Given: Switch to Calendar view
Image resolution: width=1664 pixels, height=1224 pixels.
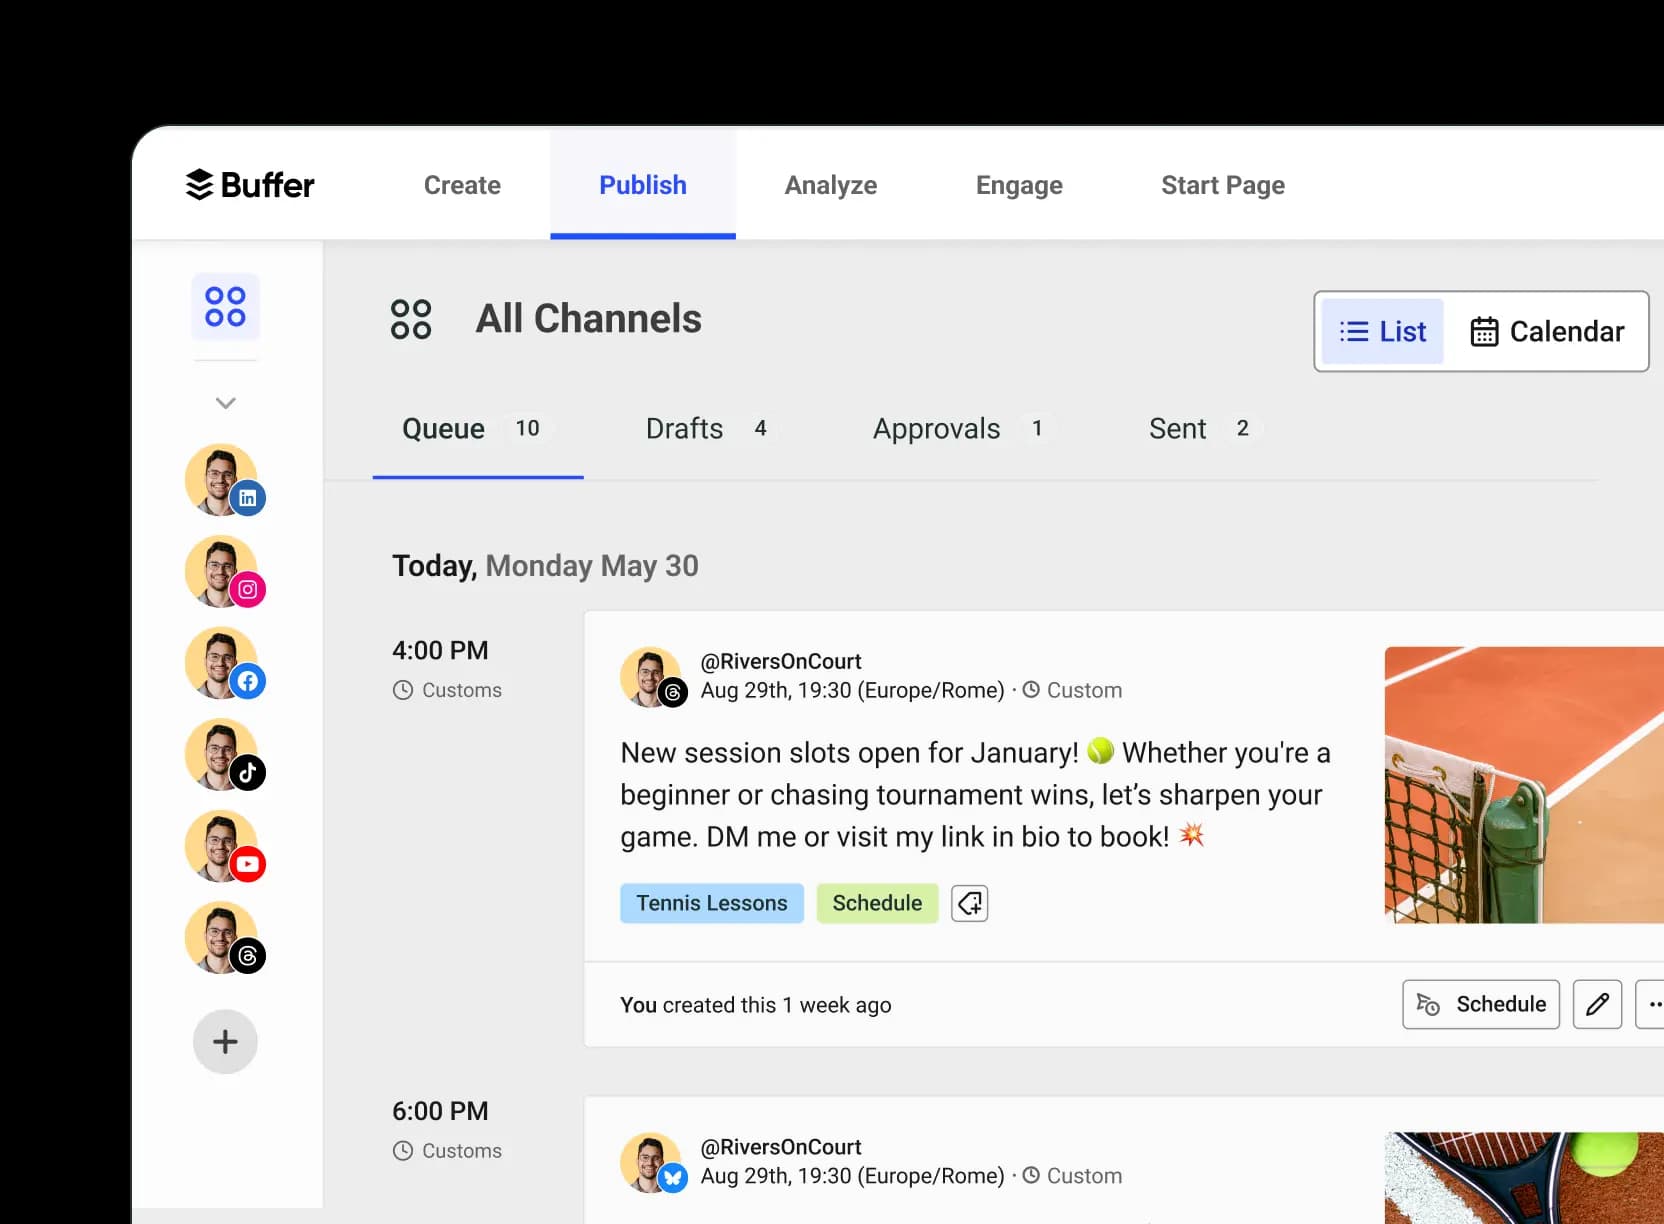Looking at the screenshot, I should 1548,331.
